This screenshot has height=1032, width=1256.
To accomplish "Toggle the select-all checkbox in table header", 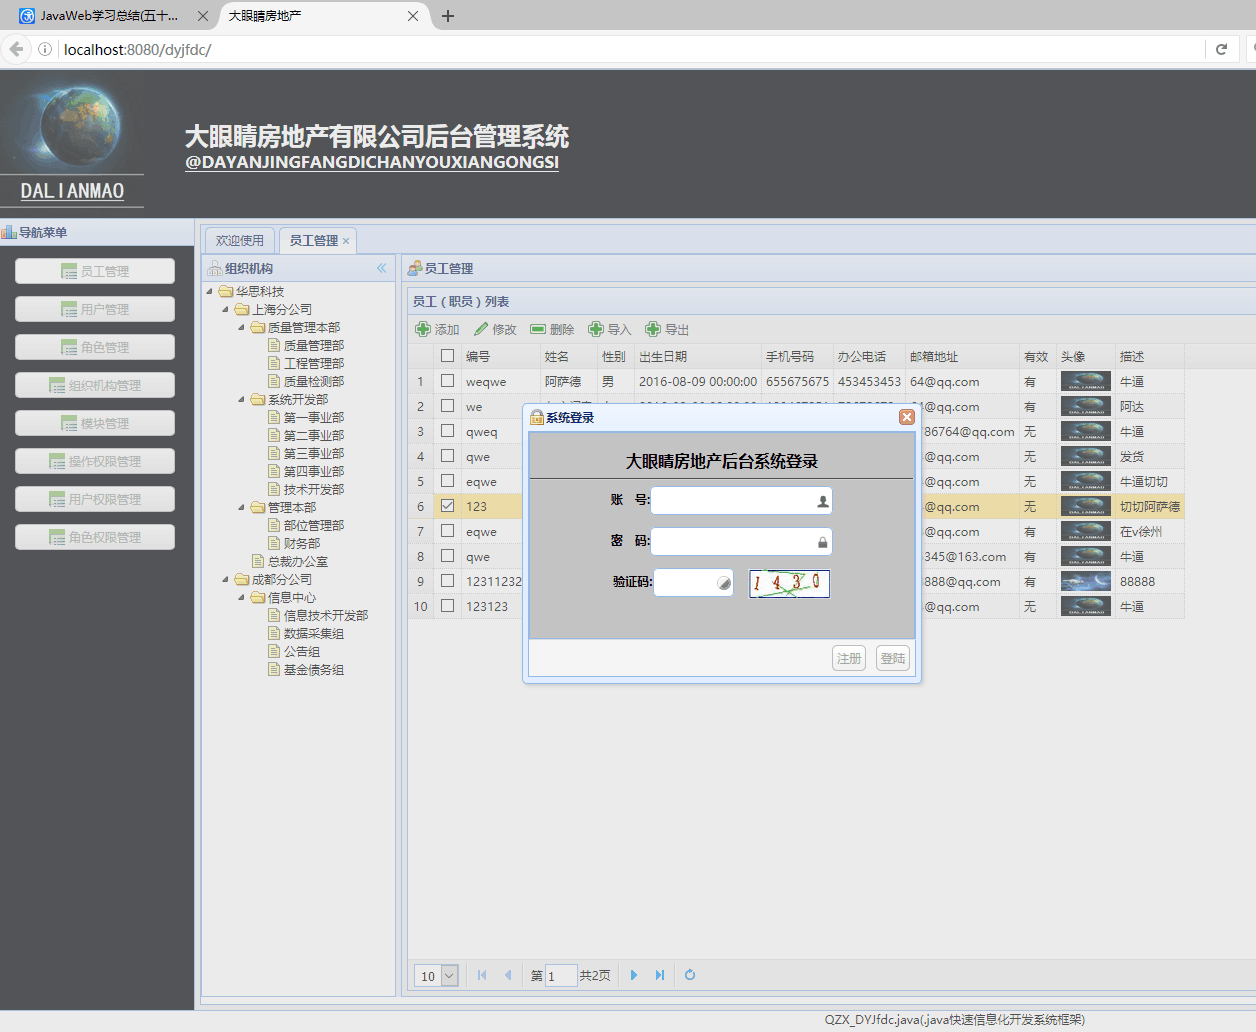I will (448, 356).
